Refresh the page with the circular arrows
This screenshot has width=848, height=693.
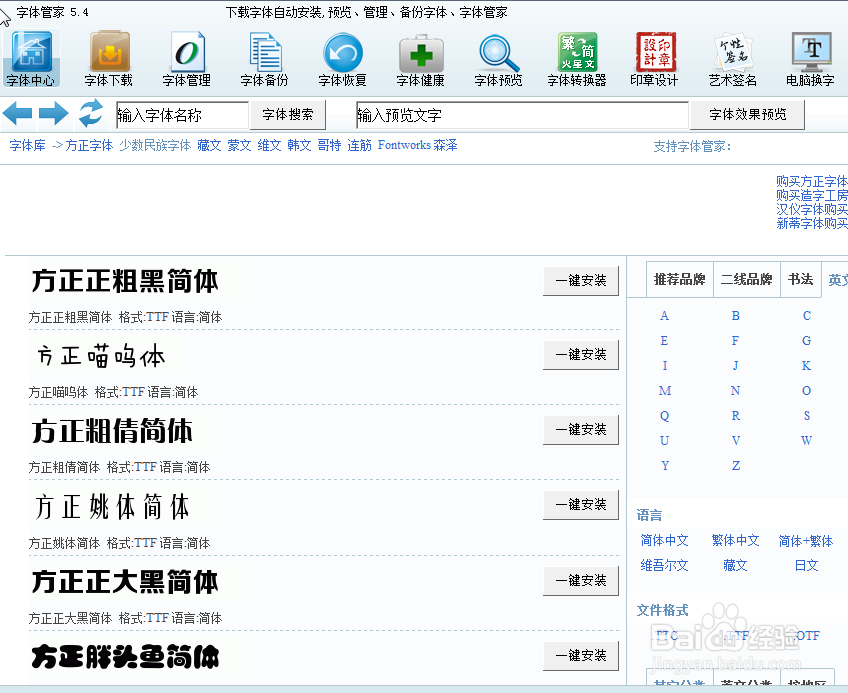tap(91, 113)
